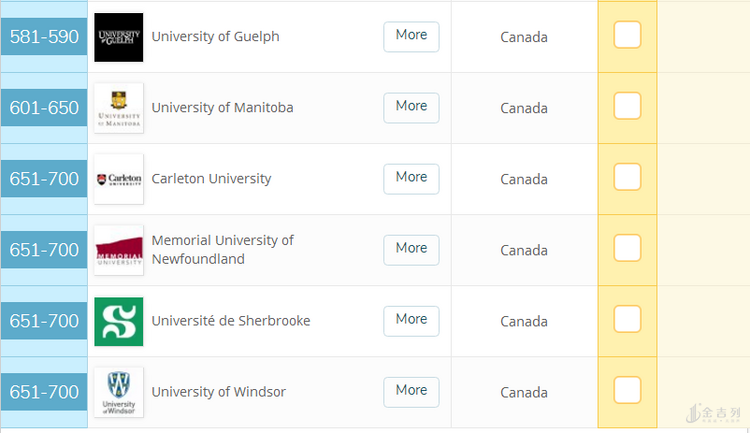This screenshot has height=433, width=750.
Task: Open the University of Windsor name link
Action: [219, 392]
